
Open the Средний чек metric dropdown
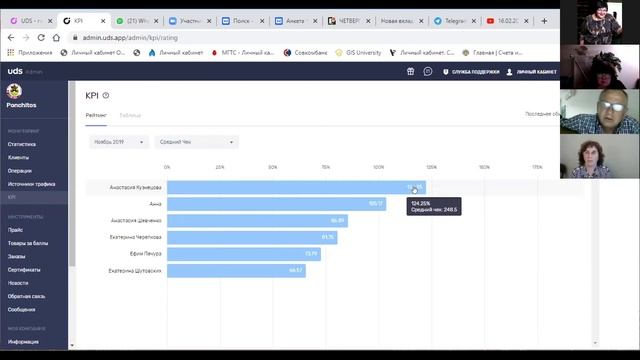196,142
